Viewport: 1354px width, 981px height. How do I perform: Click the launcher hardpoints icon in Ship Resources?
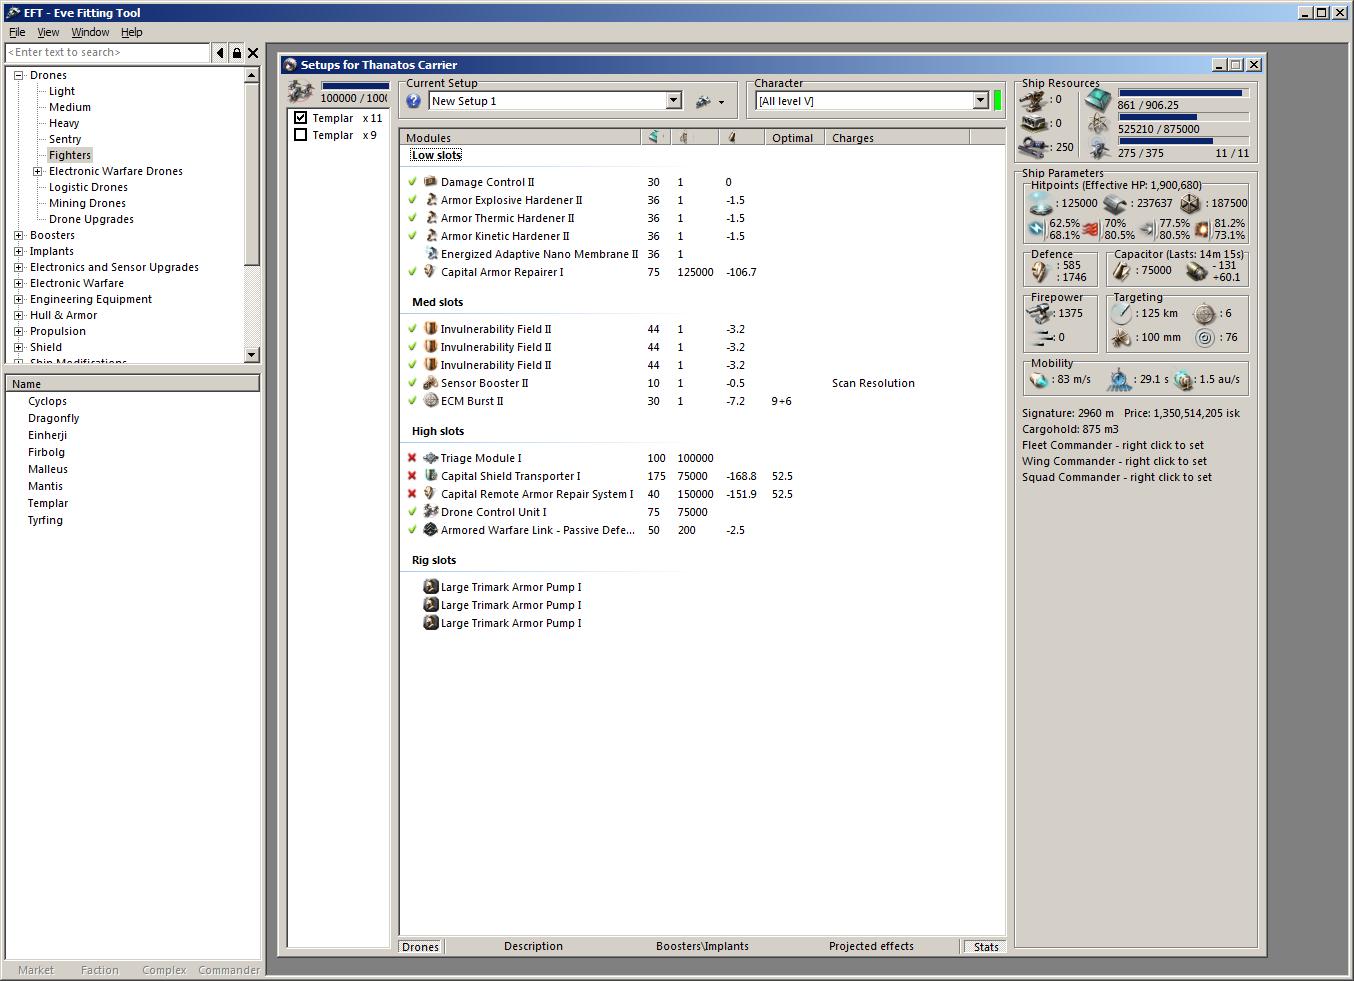click(x=1034, y=123)
